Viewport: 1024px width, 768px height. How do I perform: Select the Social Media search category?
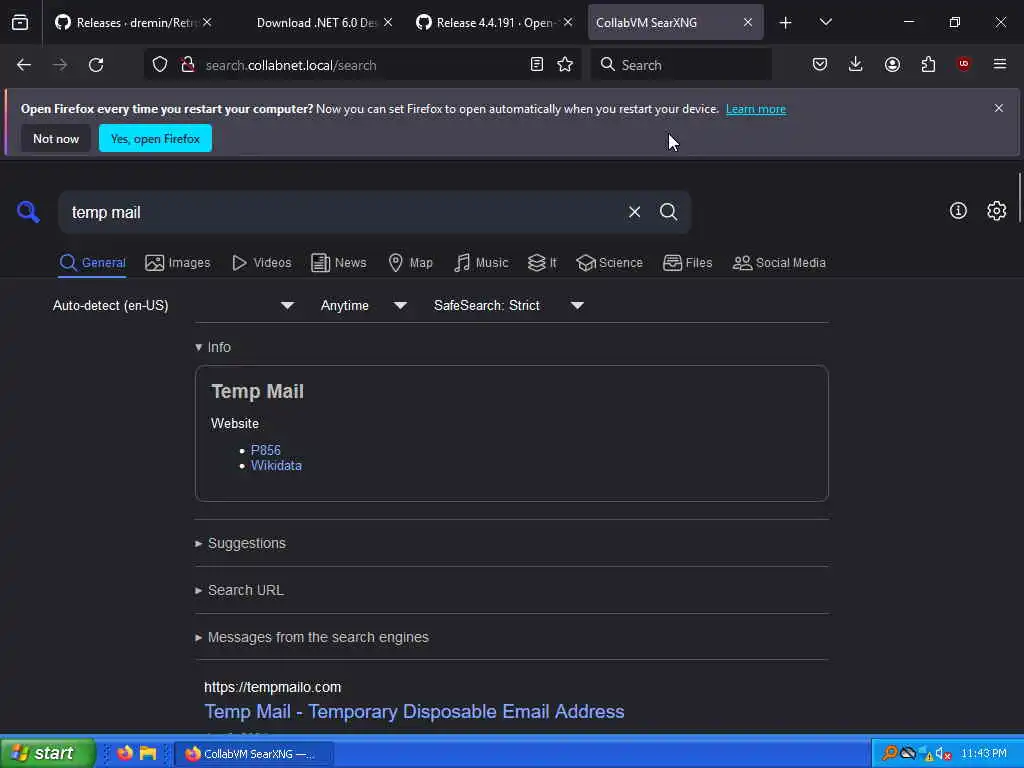779,263
